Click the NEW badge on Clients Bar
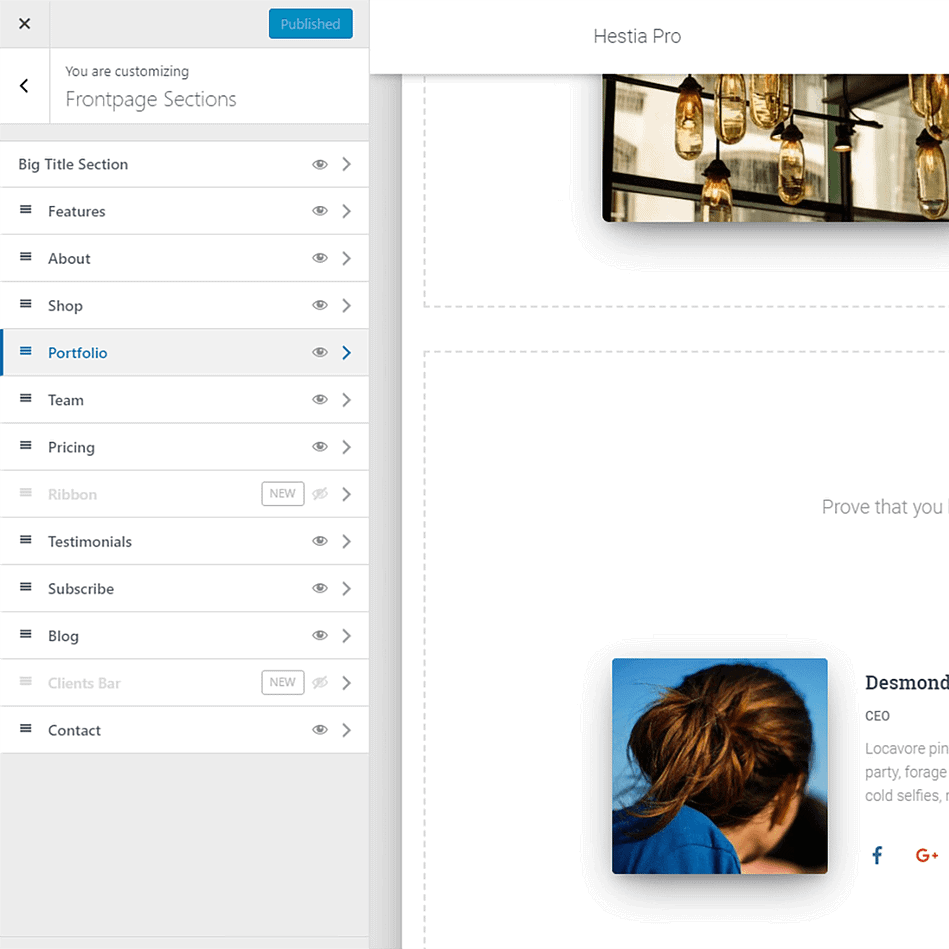Viewport: 949px width, 949px height. pyautogui.click(x=283, y=682)
